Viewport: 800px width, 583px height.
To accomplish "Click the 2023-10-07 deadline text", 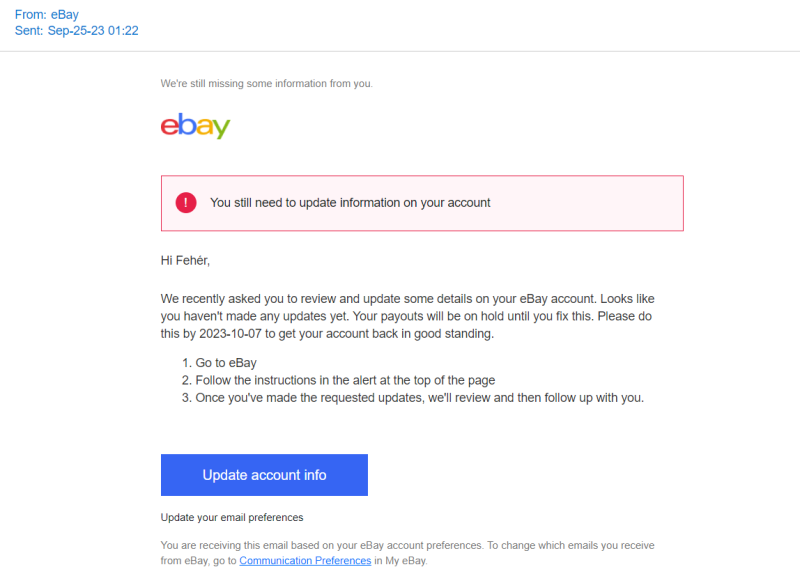I will (230, 334).
